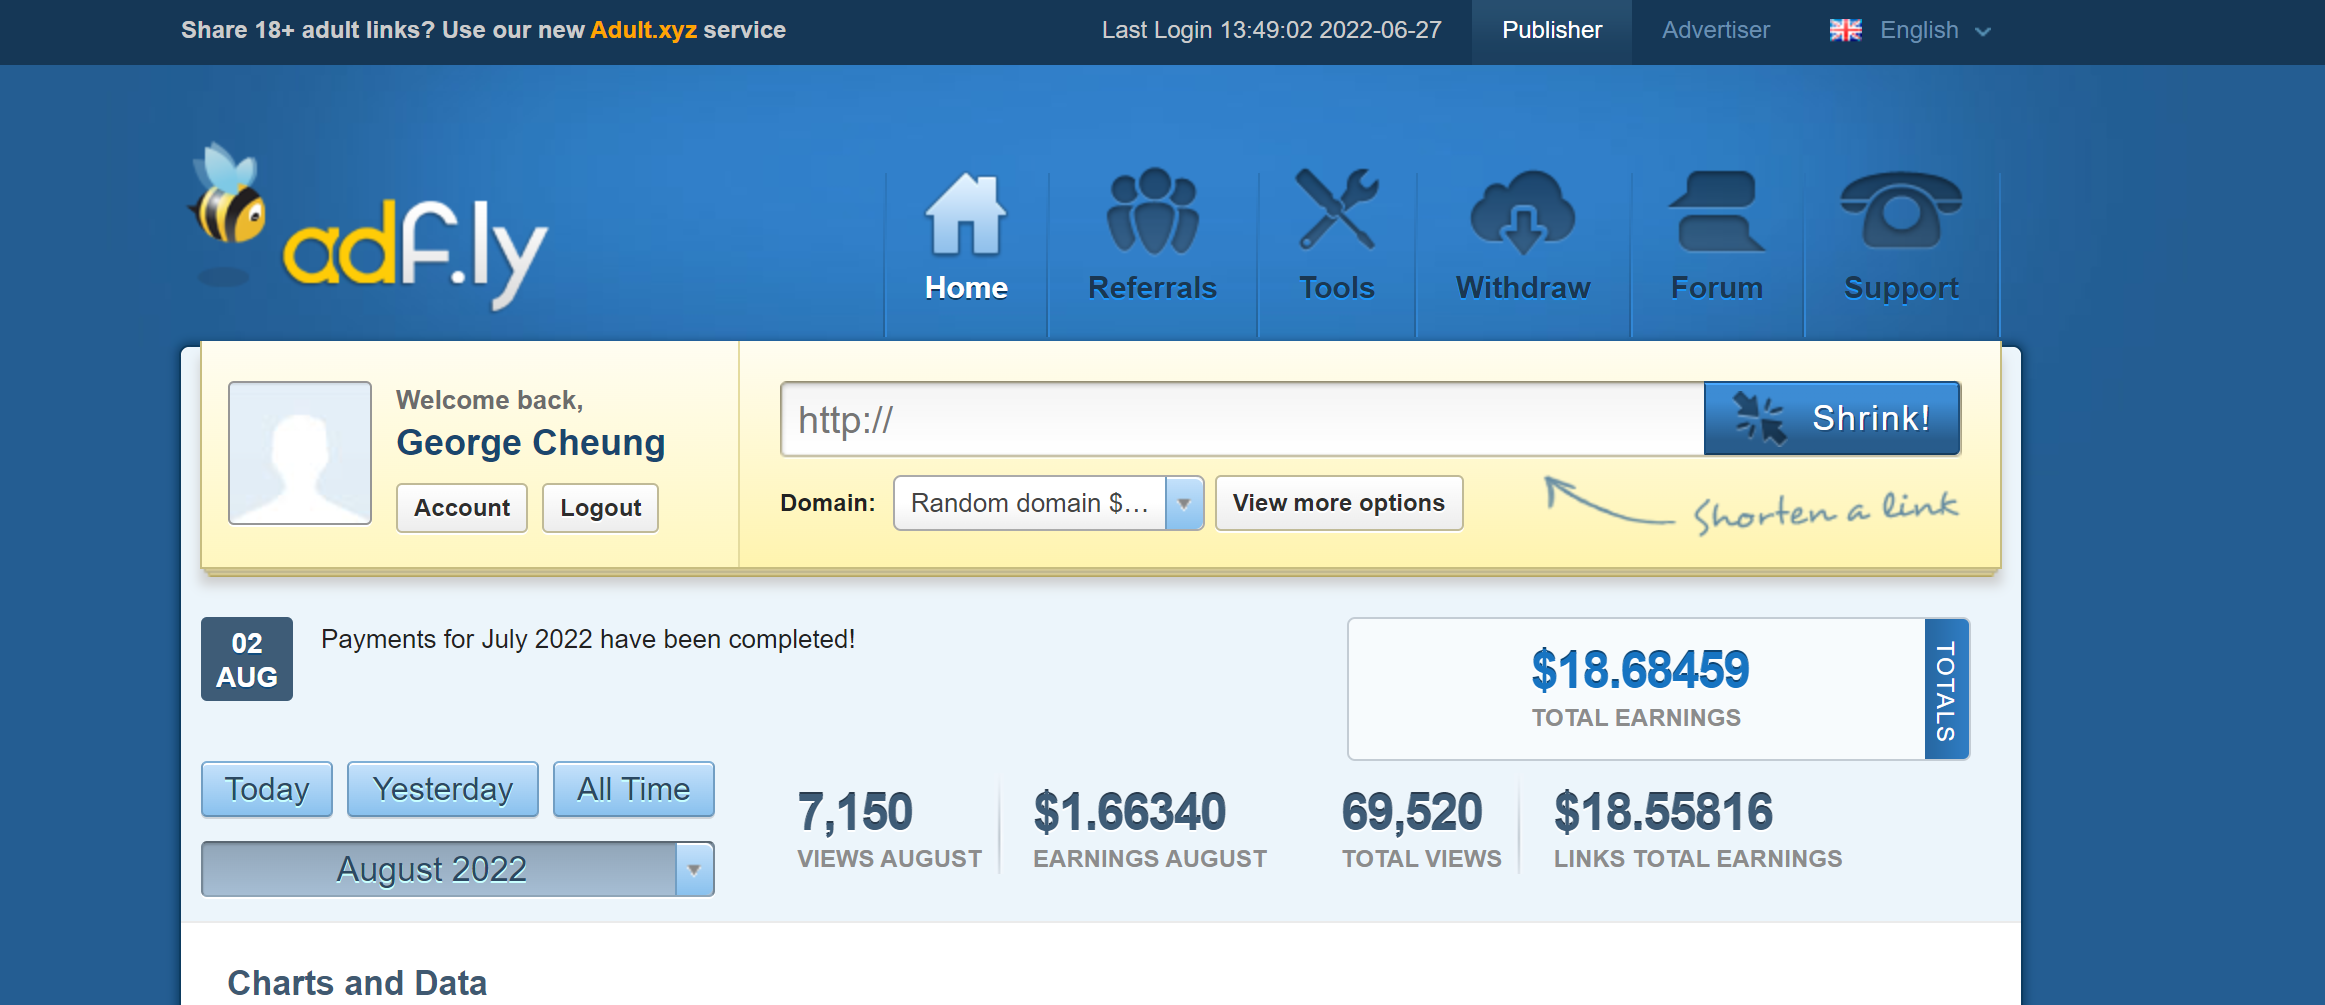The width and height of the screenshot is (2325, 1005).
Task: Go to the Referrals menu label
Action: pos(1152,288)
